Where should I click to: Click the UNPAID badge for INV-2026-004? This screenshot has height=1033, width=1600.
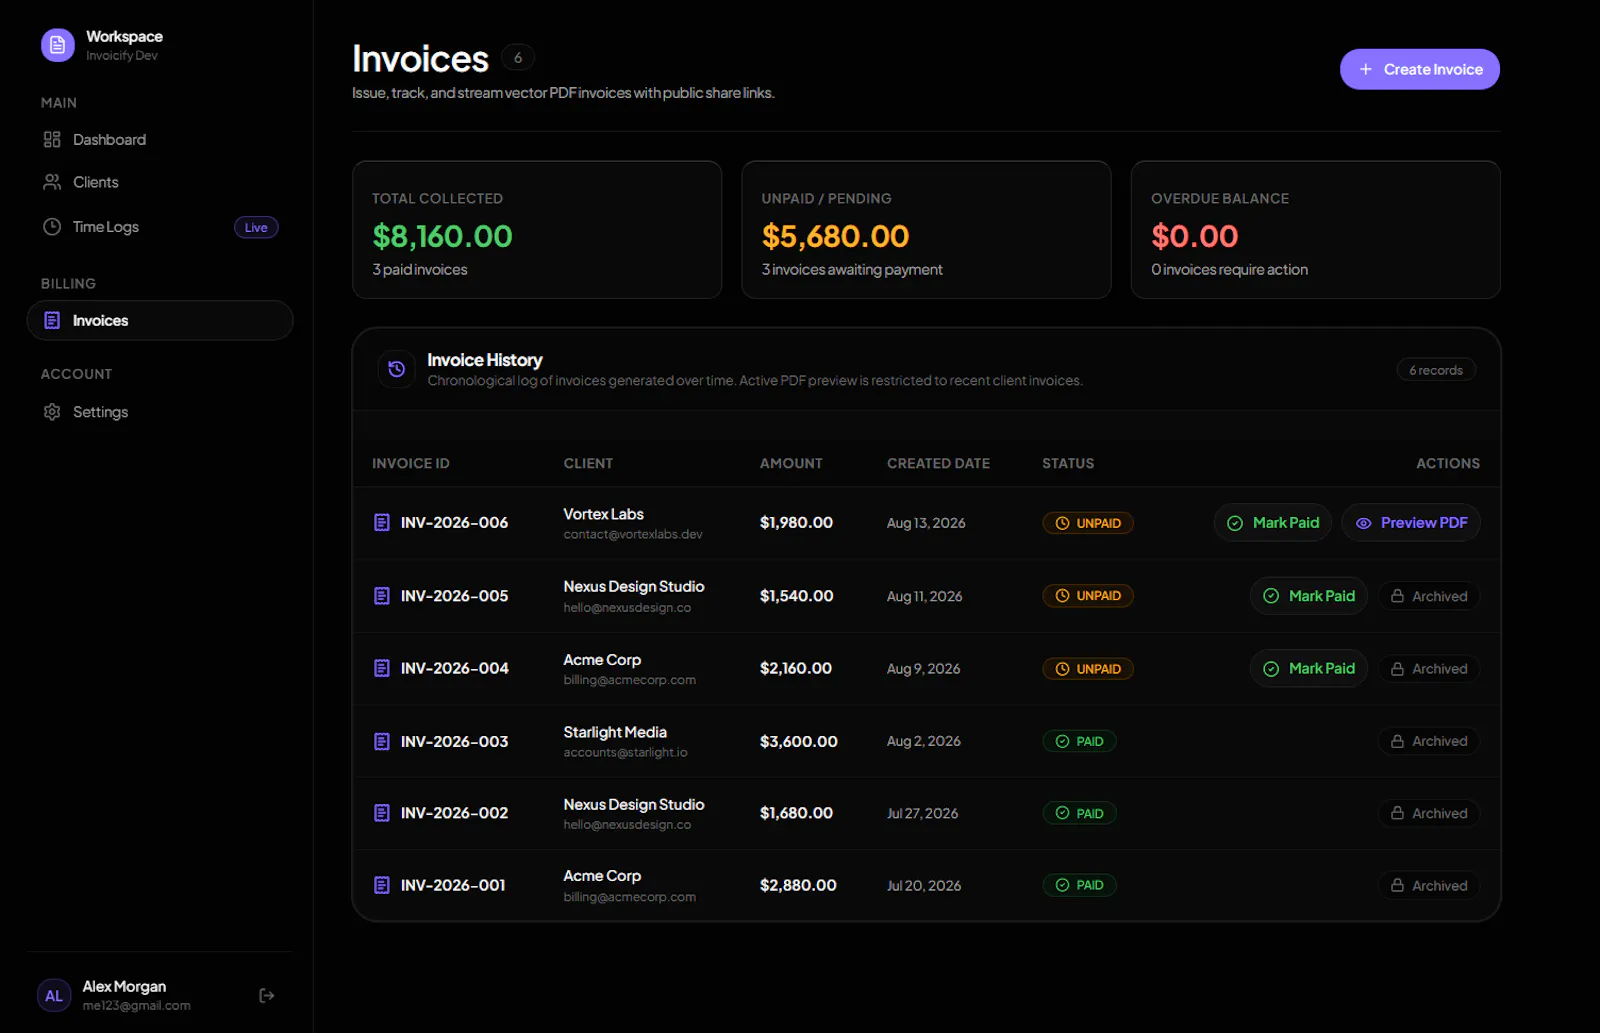coord(1088,669)
